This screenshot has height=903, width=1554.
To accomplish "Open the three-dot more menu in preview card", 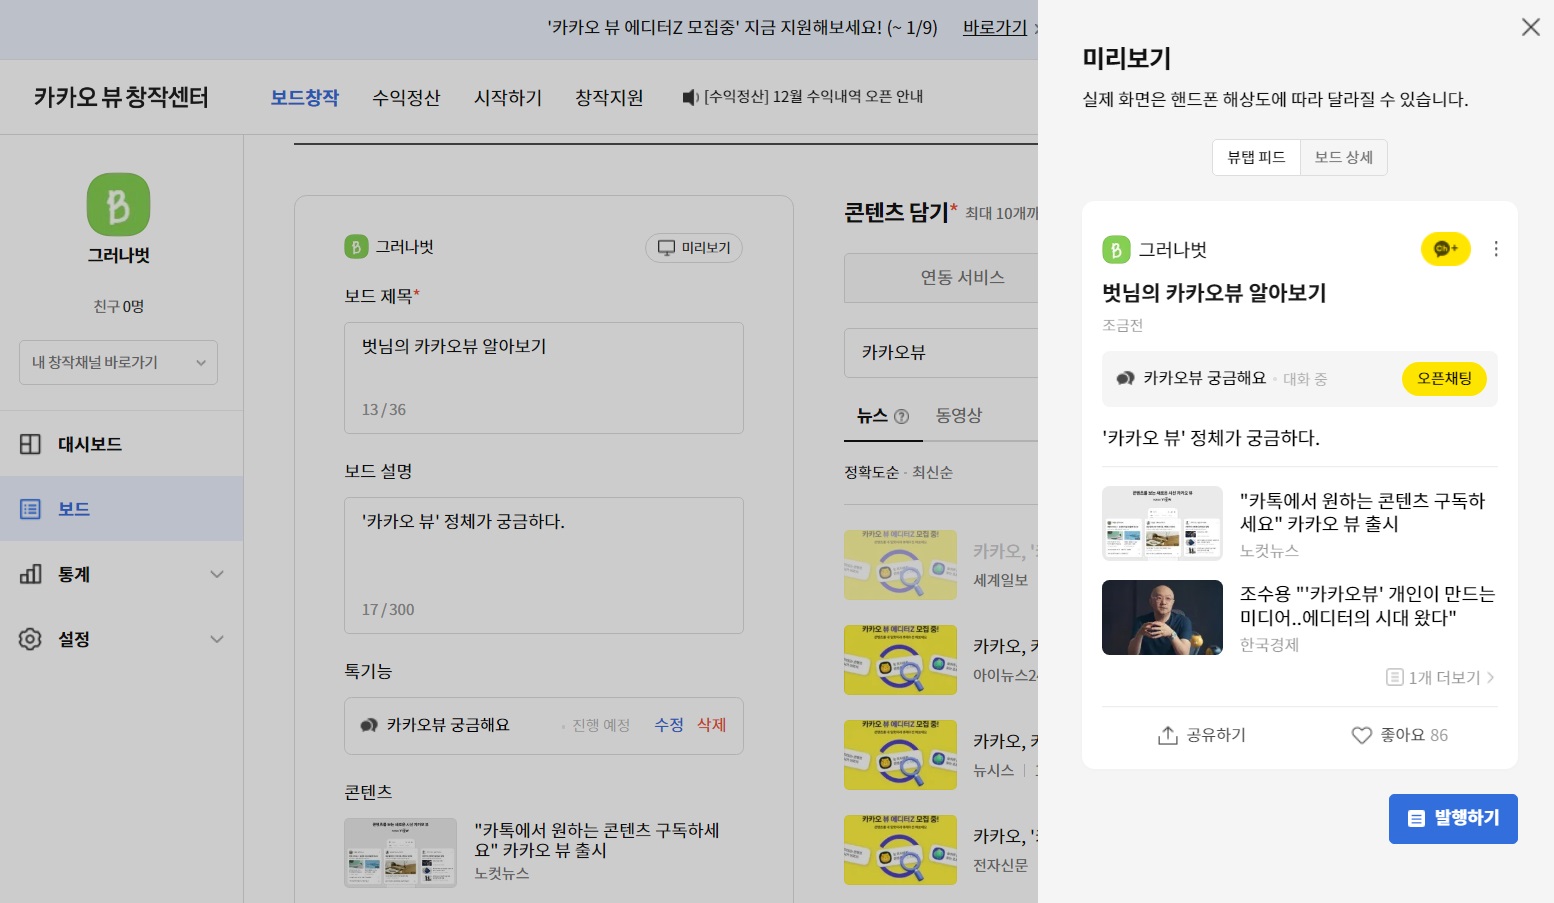I will [x=1496, y=249].
